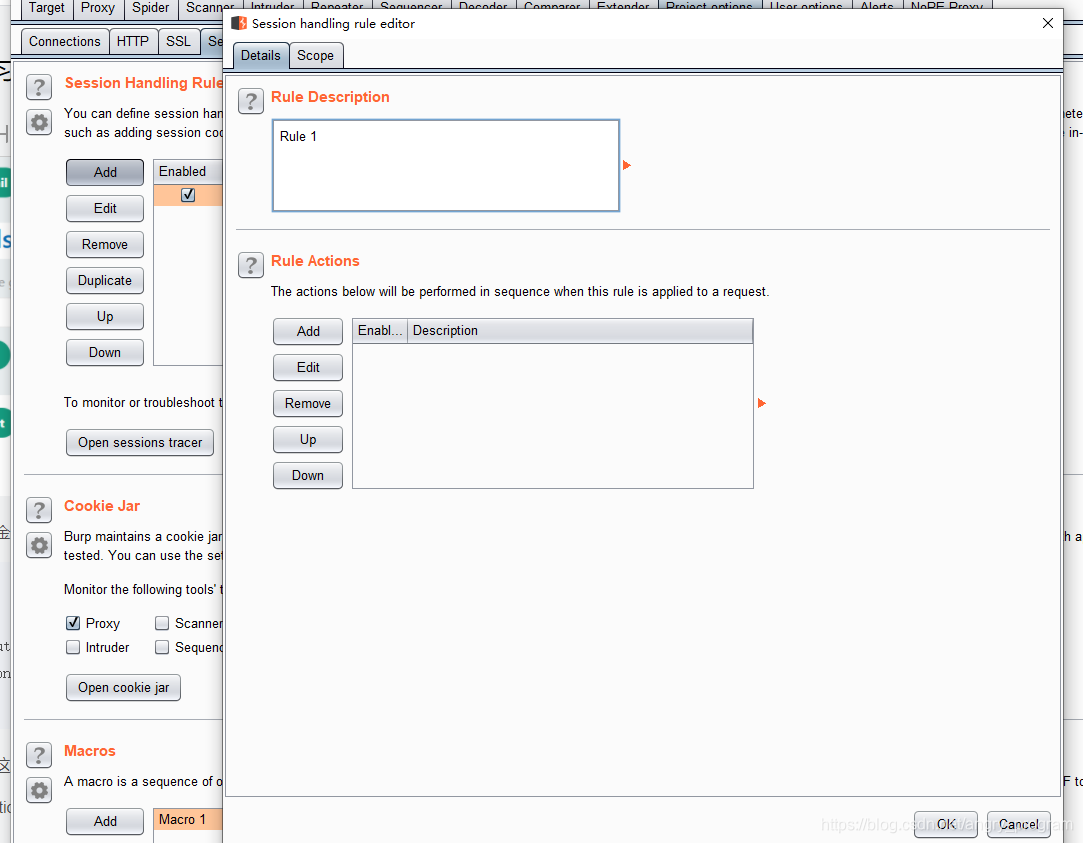
Task: Confirm the dialog with OK
Action: pos(946,824)
